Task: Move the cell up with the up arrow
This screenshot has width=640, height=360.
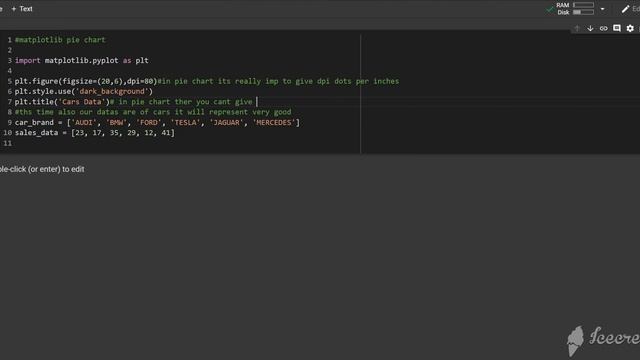Action: pos(577,28)
